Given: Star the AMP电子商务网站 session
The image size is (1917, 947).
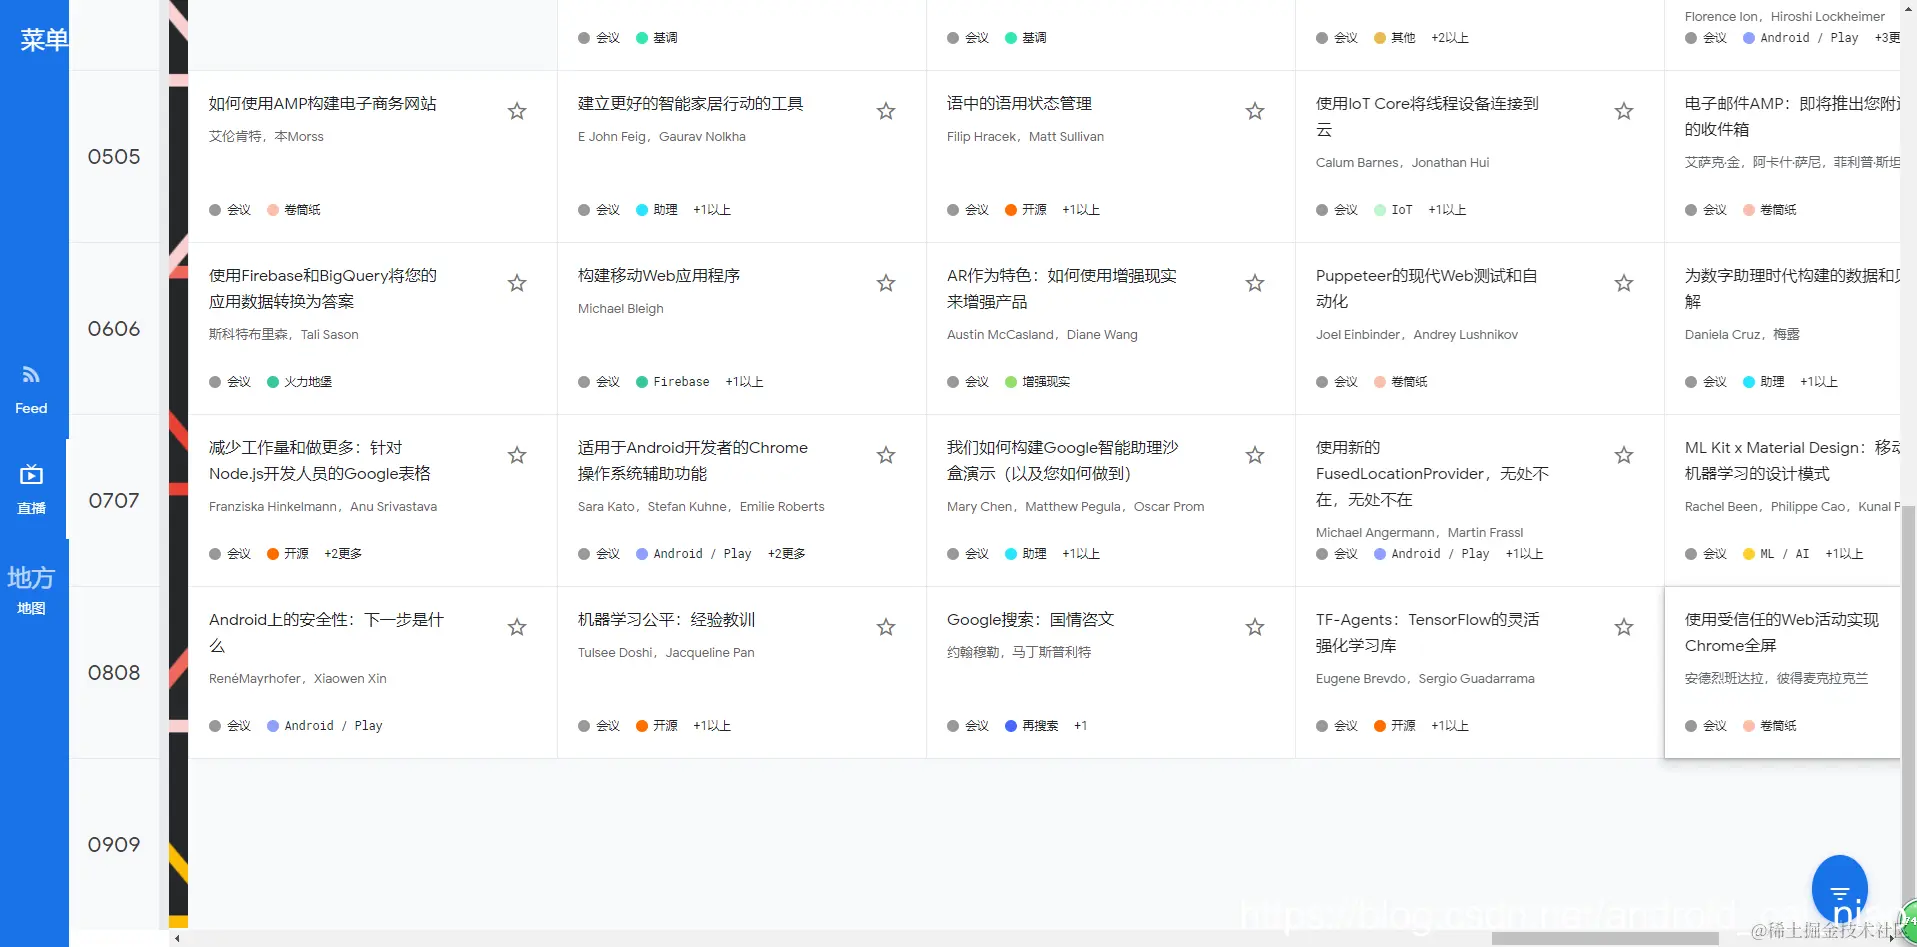Looking at the screenshot, I should (517, 111).
